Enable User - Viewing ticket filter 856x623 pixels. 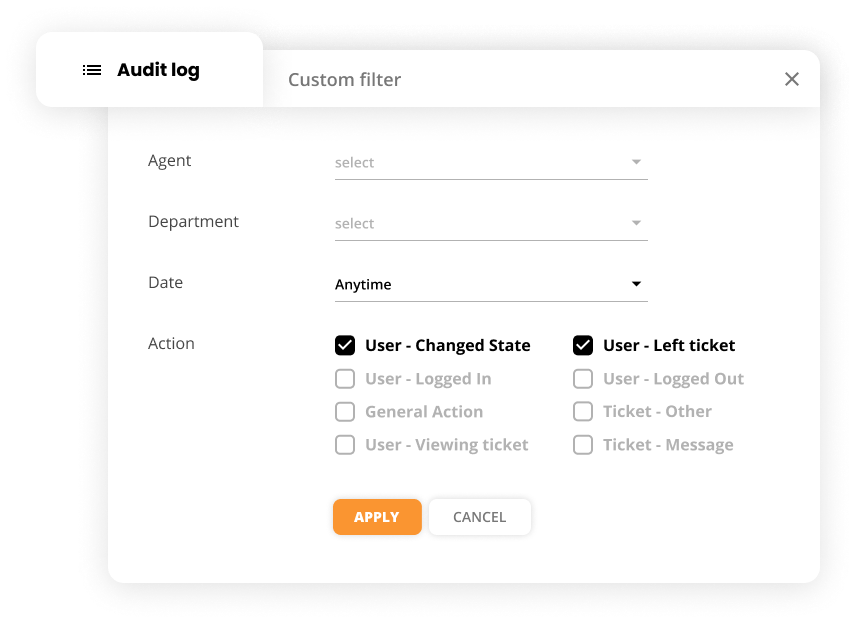pos(345,444)
